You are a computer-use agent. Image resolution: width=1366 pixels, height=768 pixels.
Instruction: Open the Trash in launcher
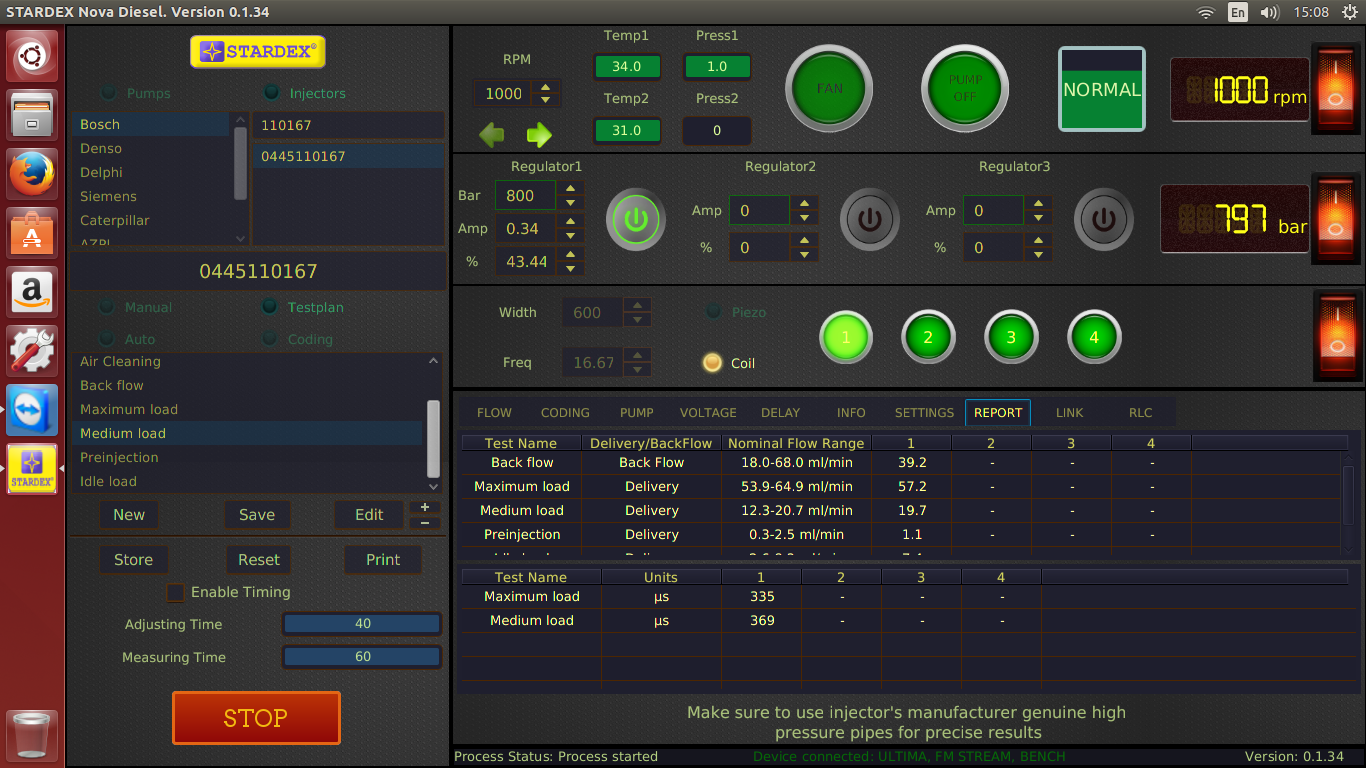(x=32, y=735)
